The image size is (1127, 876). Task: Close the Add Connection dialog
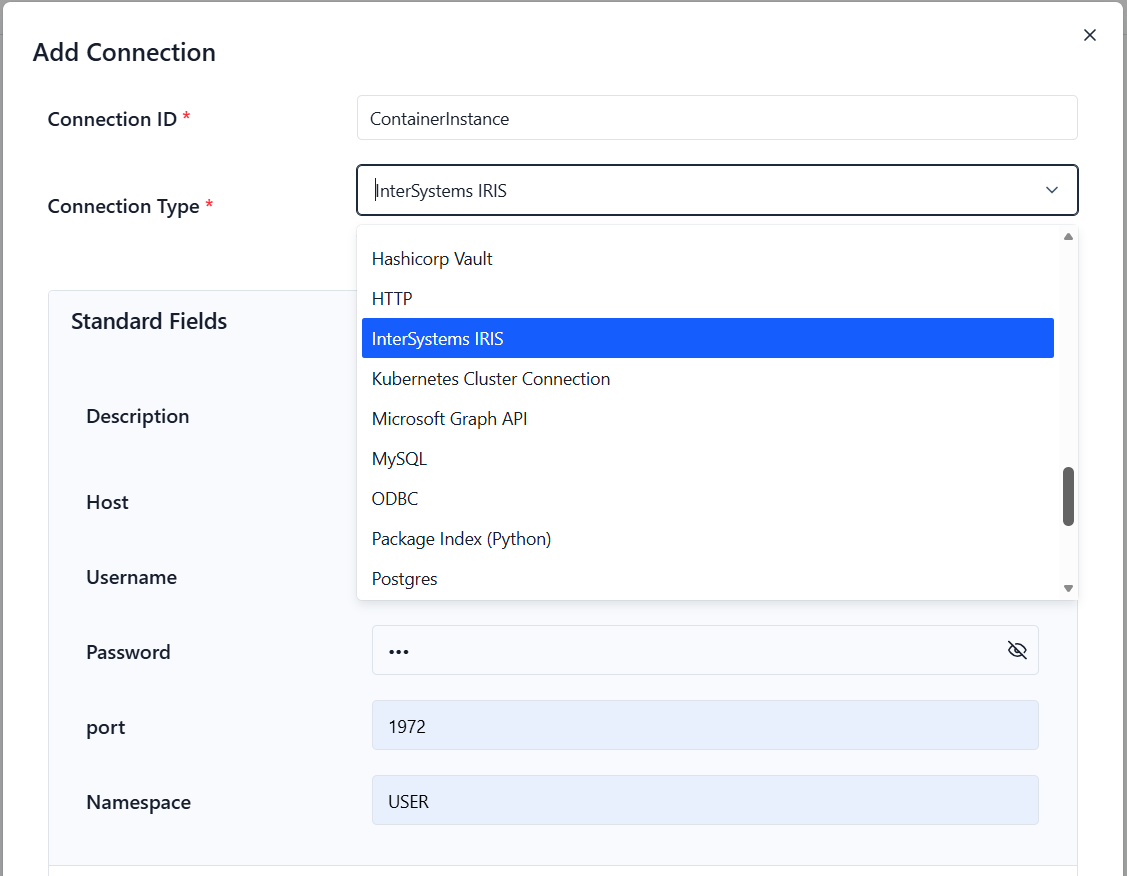[1089, 34]
